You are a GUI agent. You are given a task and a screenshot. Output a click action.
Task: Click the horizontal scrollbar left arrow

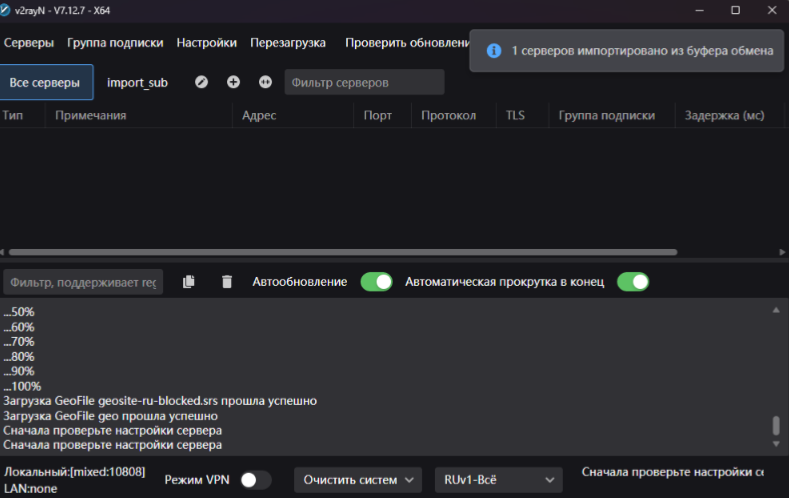coord(3,252)
